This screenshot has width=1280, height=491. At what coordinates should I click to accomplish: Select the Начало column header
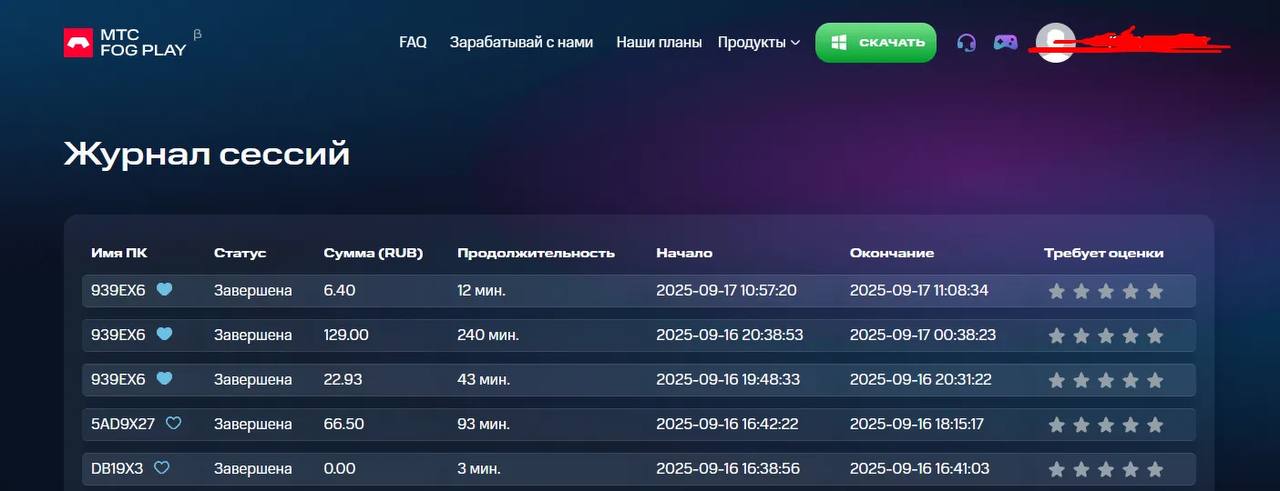pyautogui.click(x=684, y=253)
